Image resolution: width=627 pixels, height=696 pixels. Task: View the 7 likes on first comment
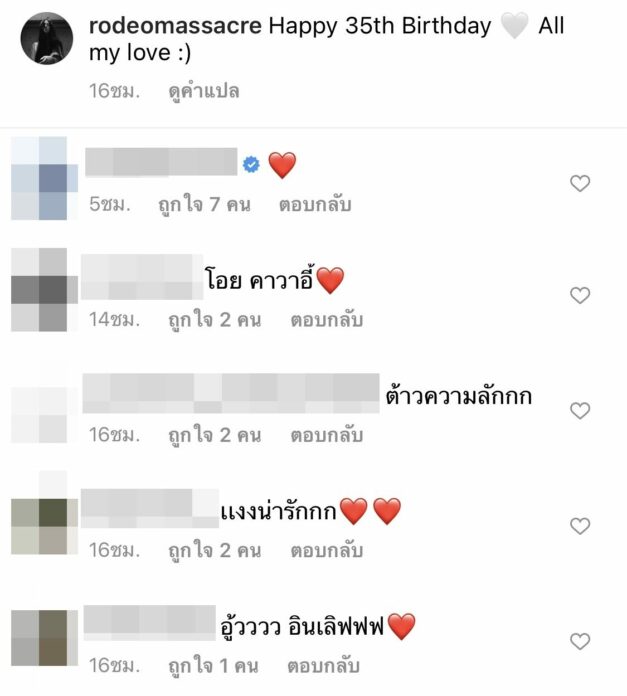click(205, 205)
